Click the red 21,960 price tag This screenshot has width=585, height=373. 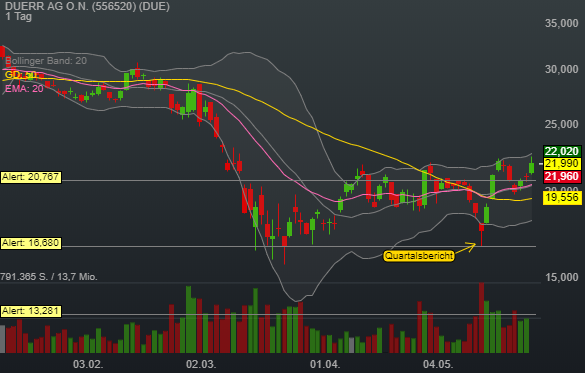coord(562,176)
